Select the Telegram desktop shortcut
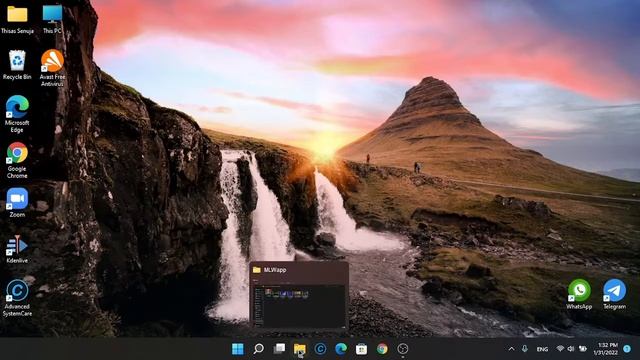Viewport: 640px width, 360px height. (614, 294)
